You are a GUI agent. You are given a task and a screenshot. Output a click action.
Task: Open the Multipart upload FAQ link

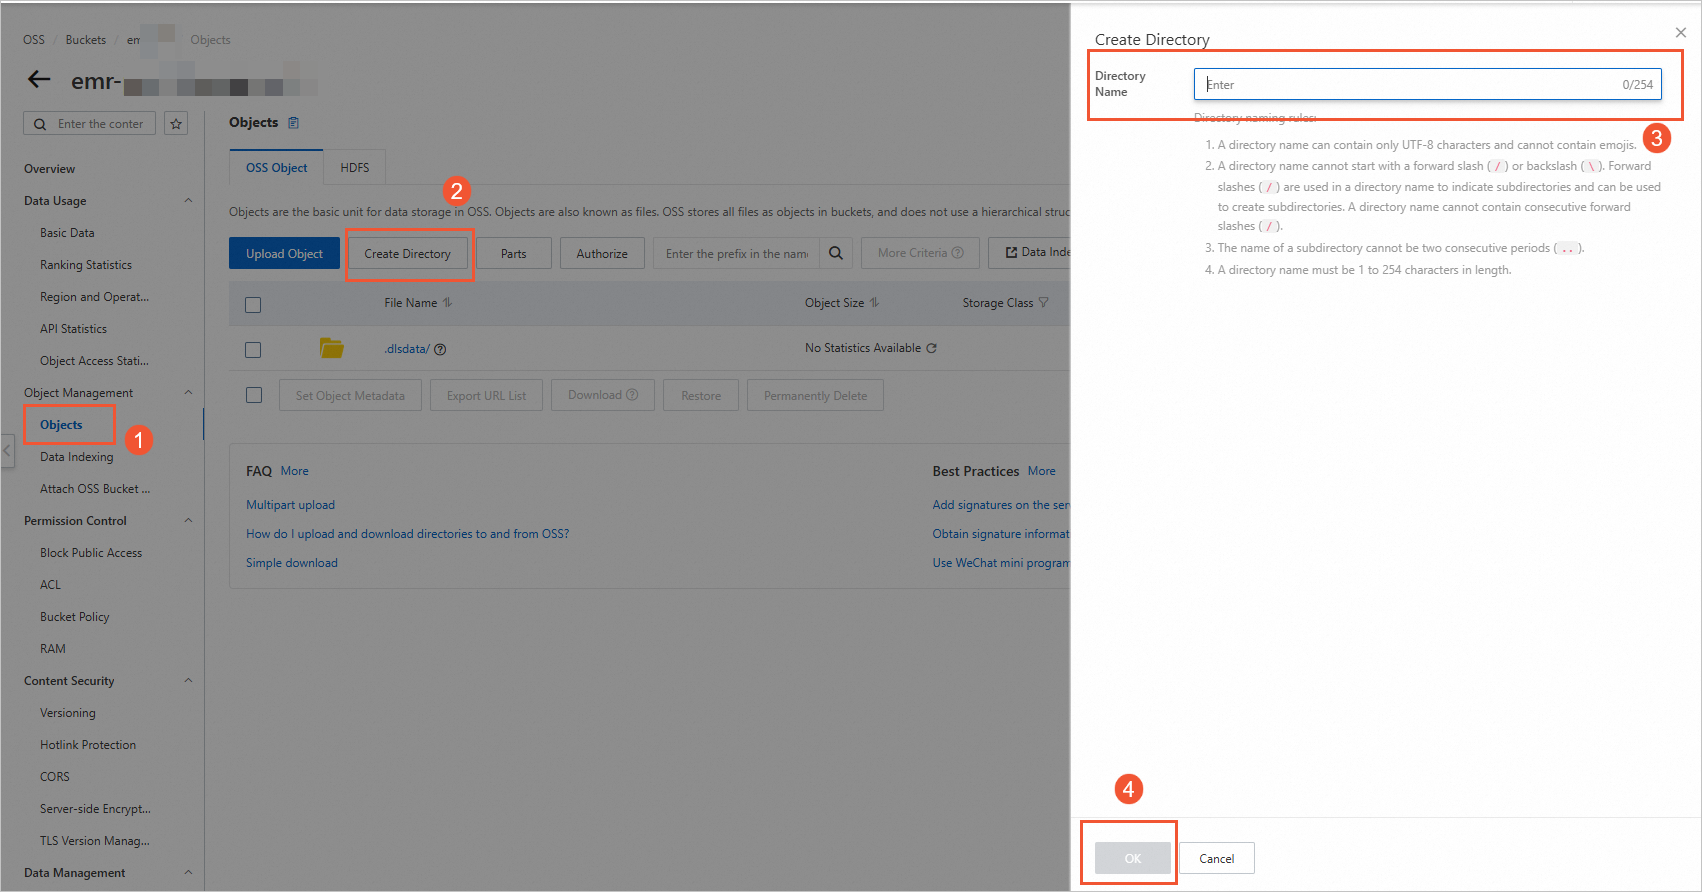pos(290,505)
